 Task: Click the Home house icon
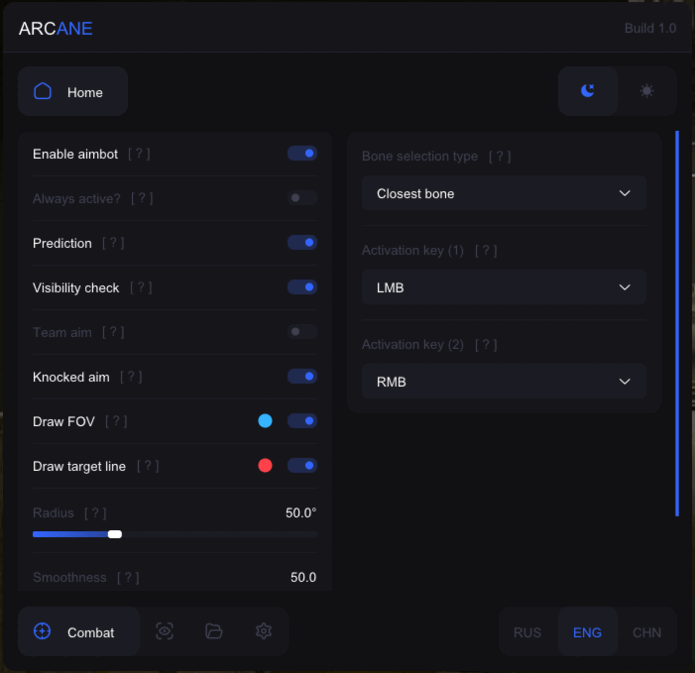click(43, 92)
